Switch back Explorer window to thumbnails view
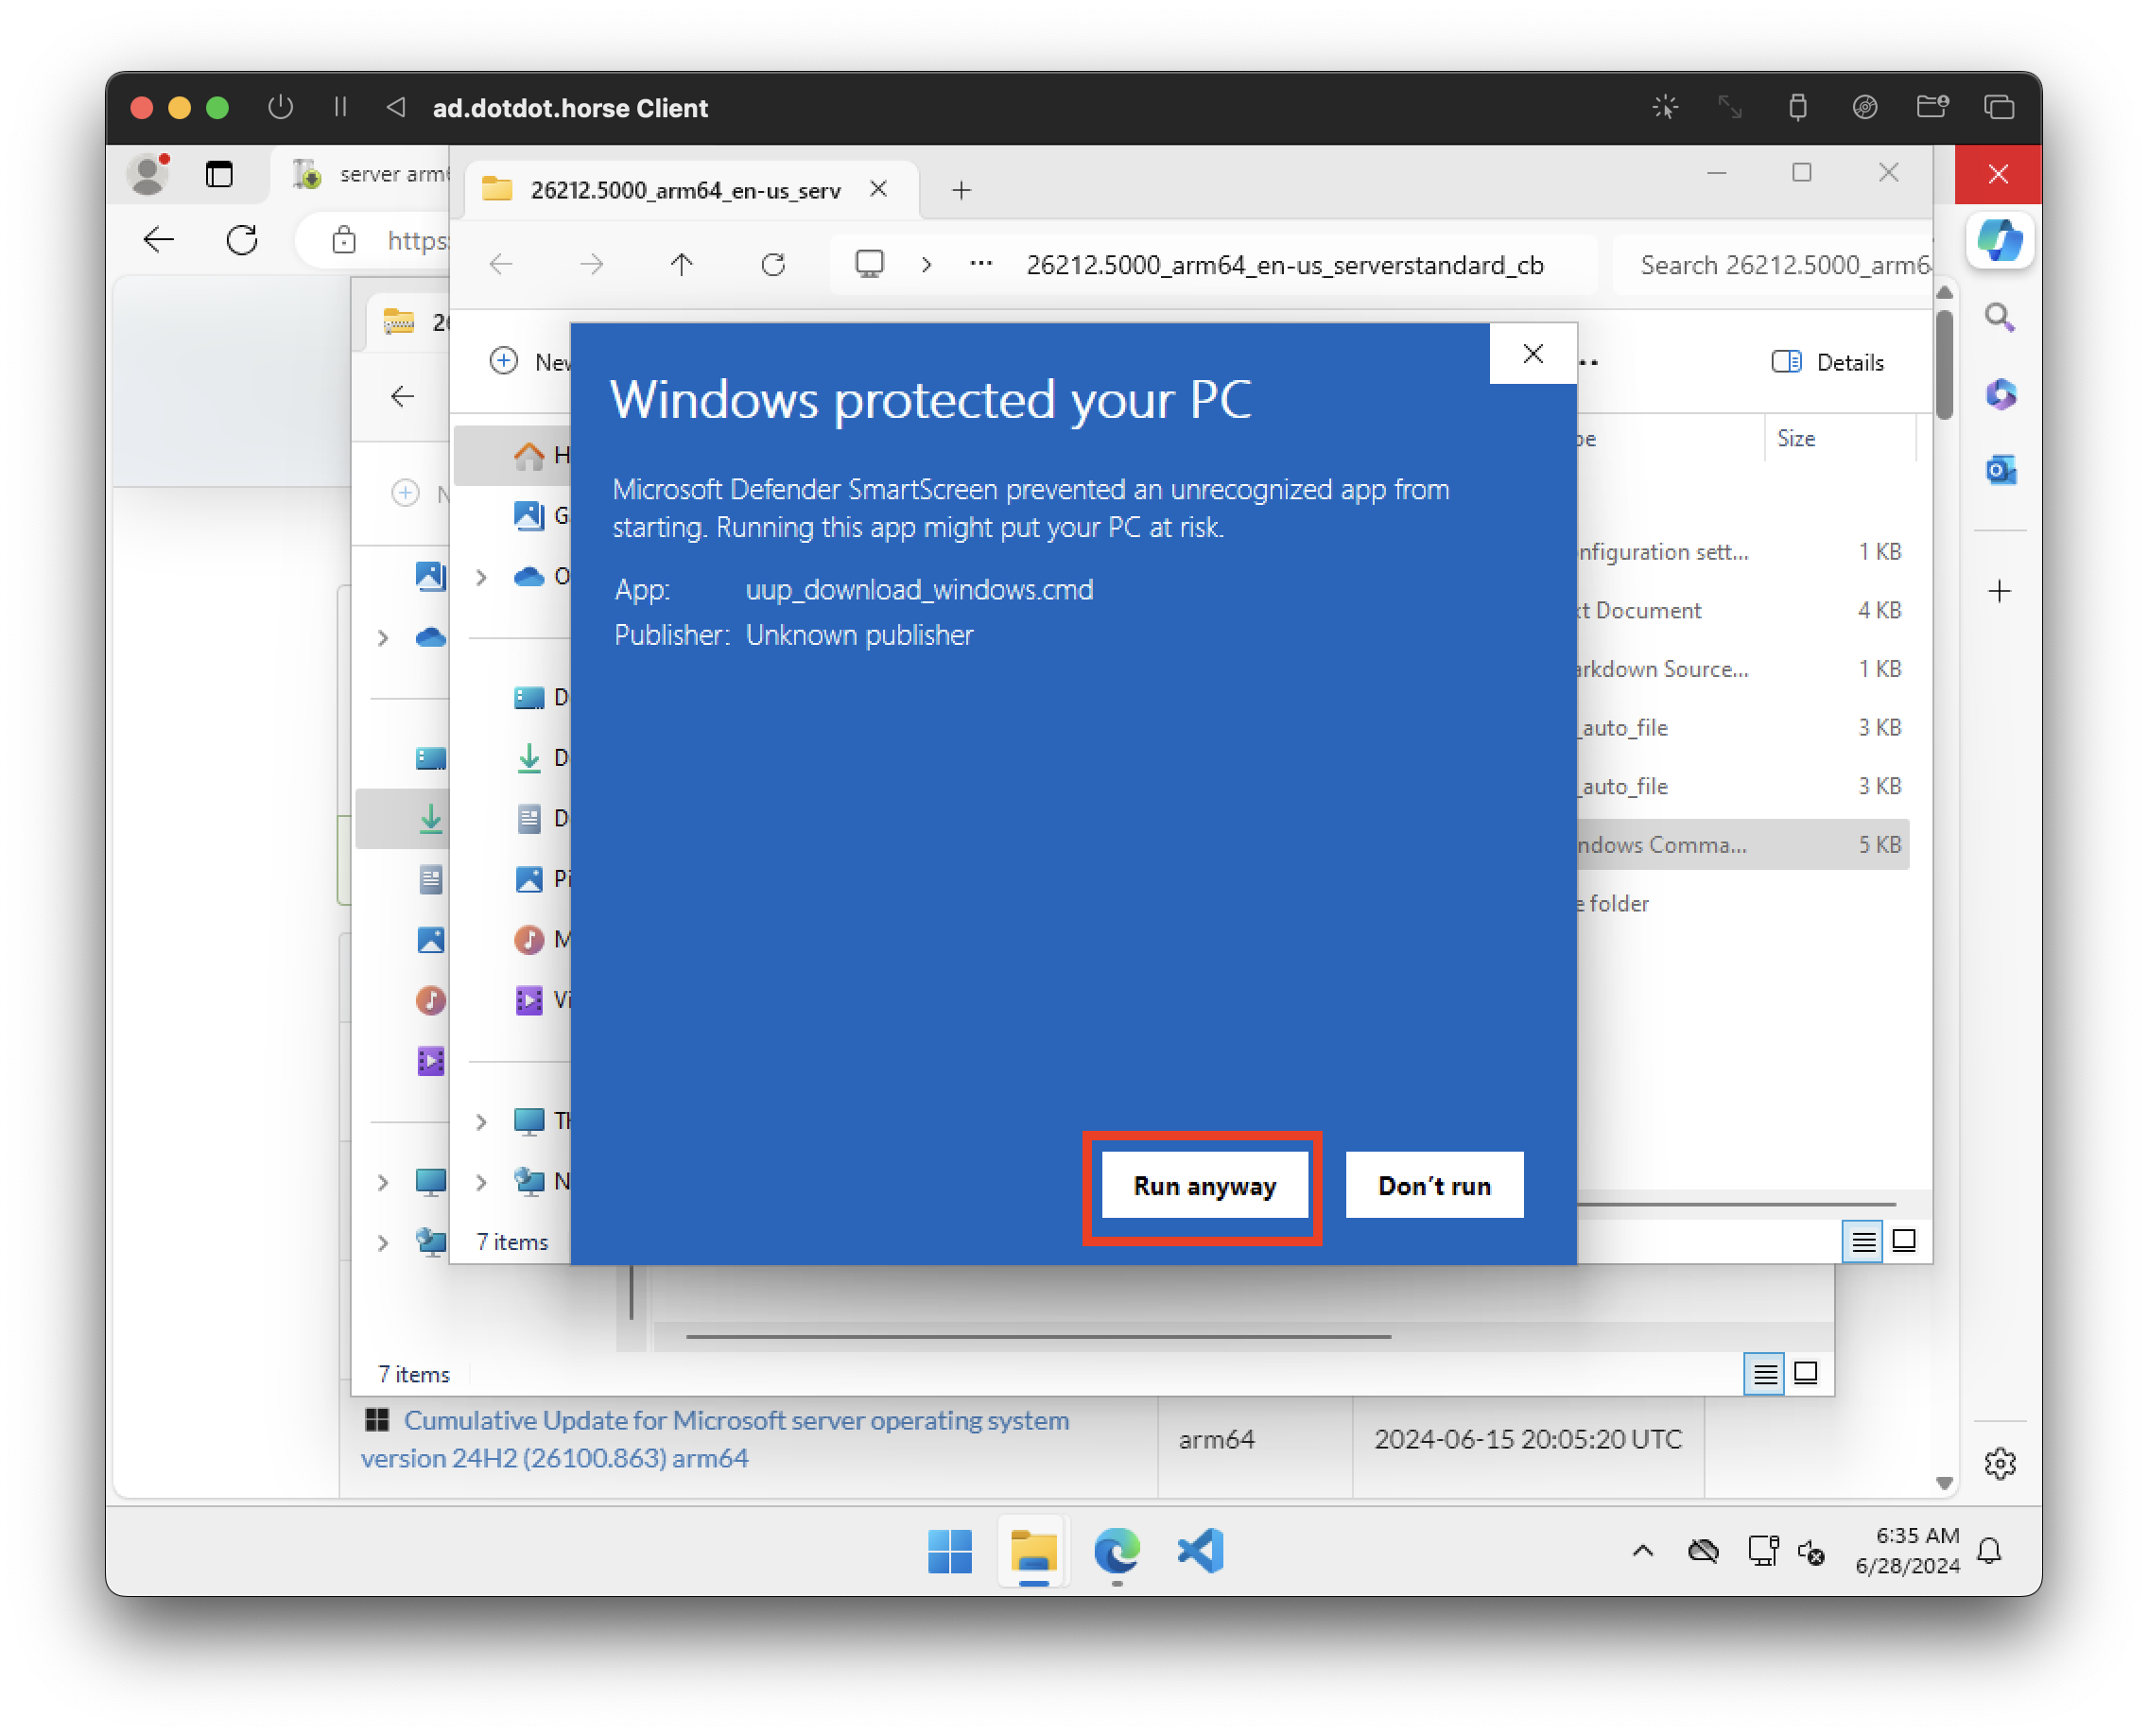The height and width of the screenshot is (1736, 2148). pos(1806,1374)
